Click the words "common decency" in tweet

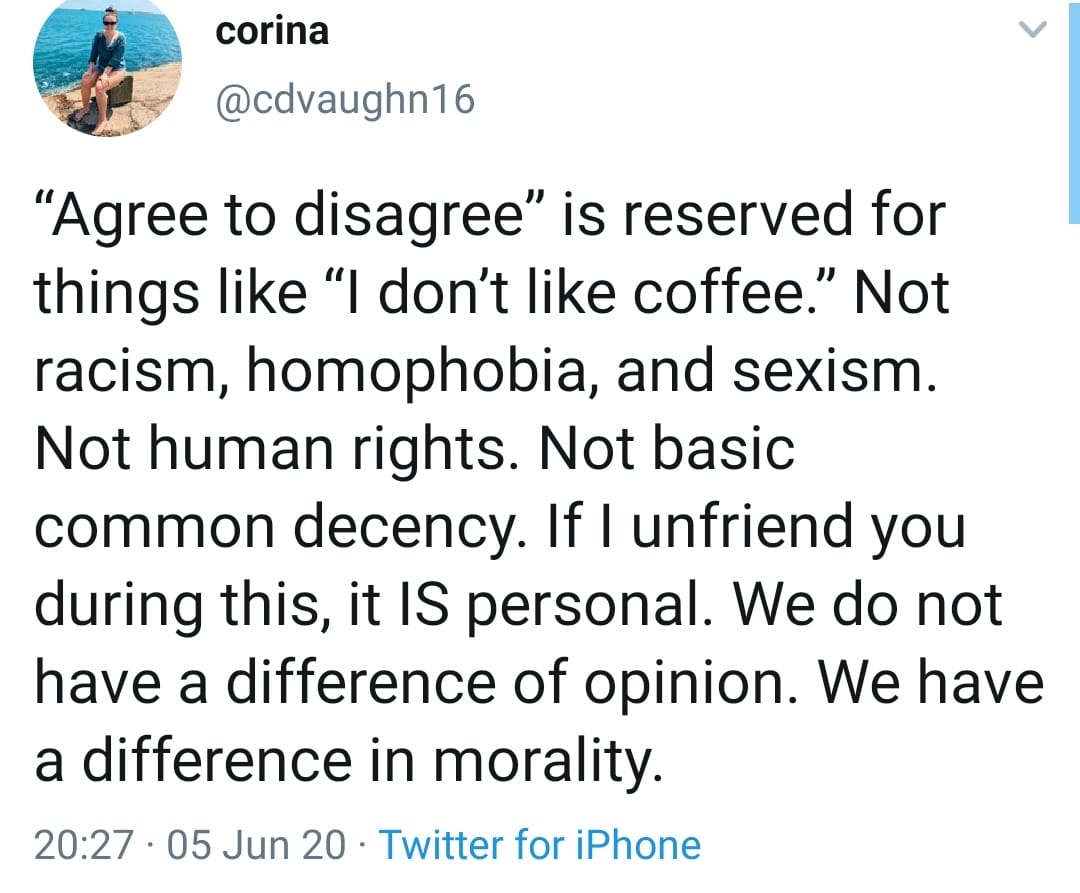273,527
